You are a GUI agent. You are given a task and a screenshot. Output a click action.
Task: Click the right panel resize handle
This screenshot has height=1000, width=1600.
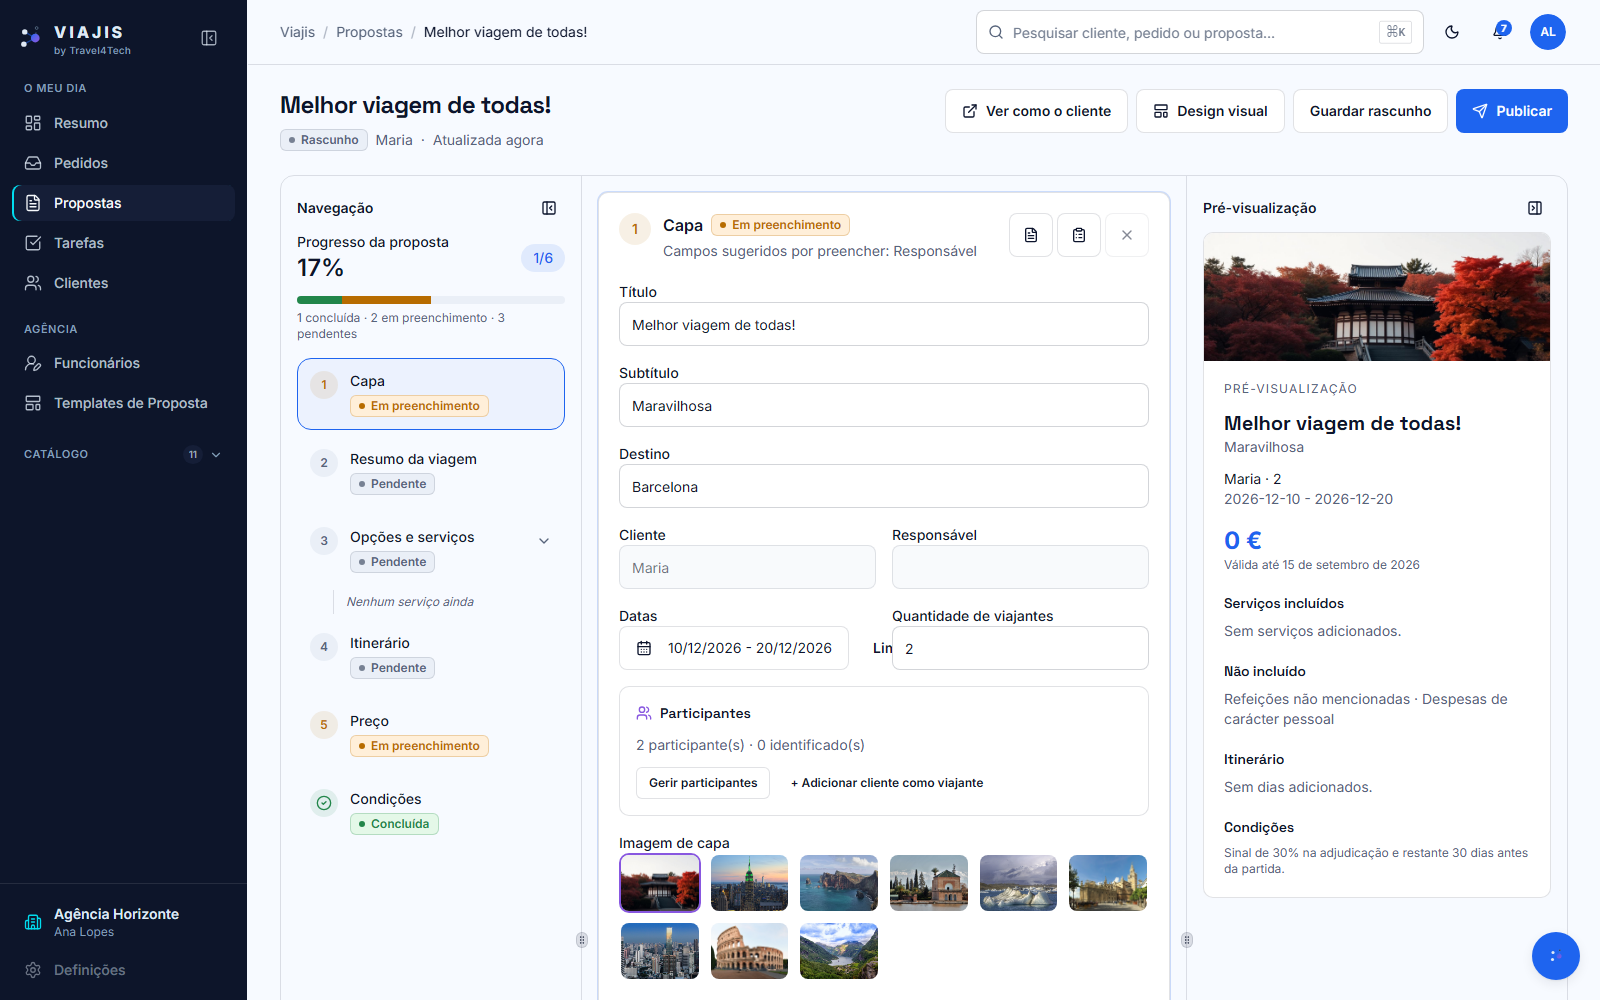(x=1187, y=940)
